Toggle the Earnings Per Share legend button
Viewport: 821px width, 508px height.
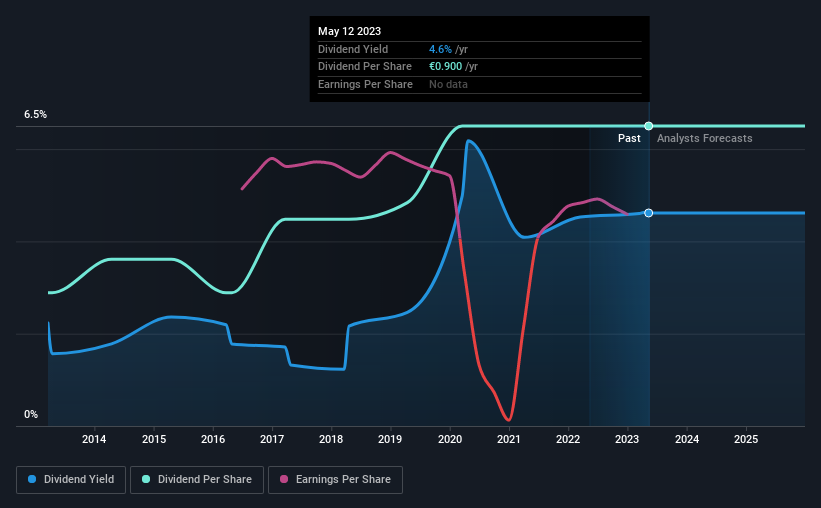335,480
